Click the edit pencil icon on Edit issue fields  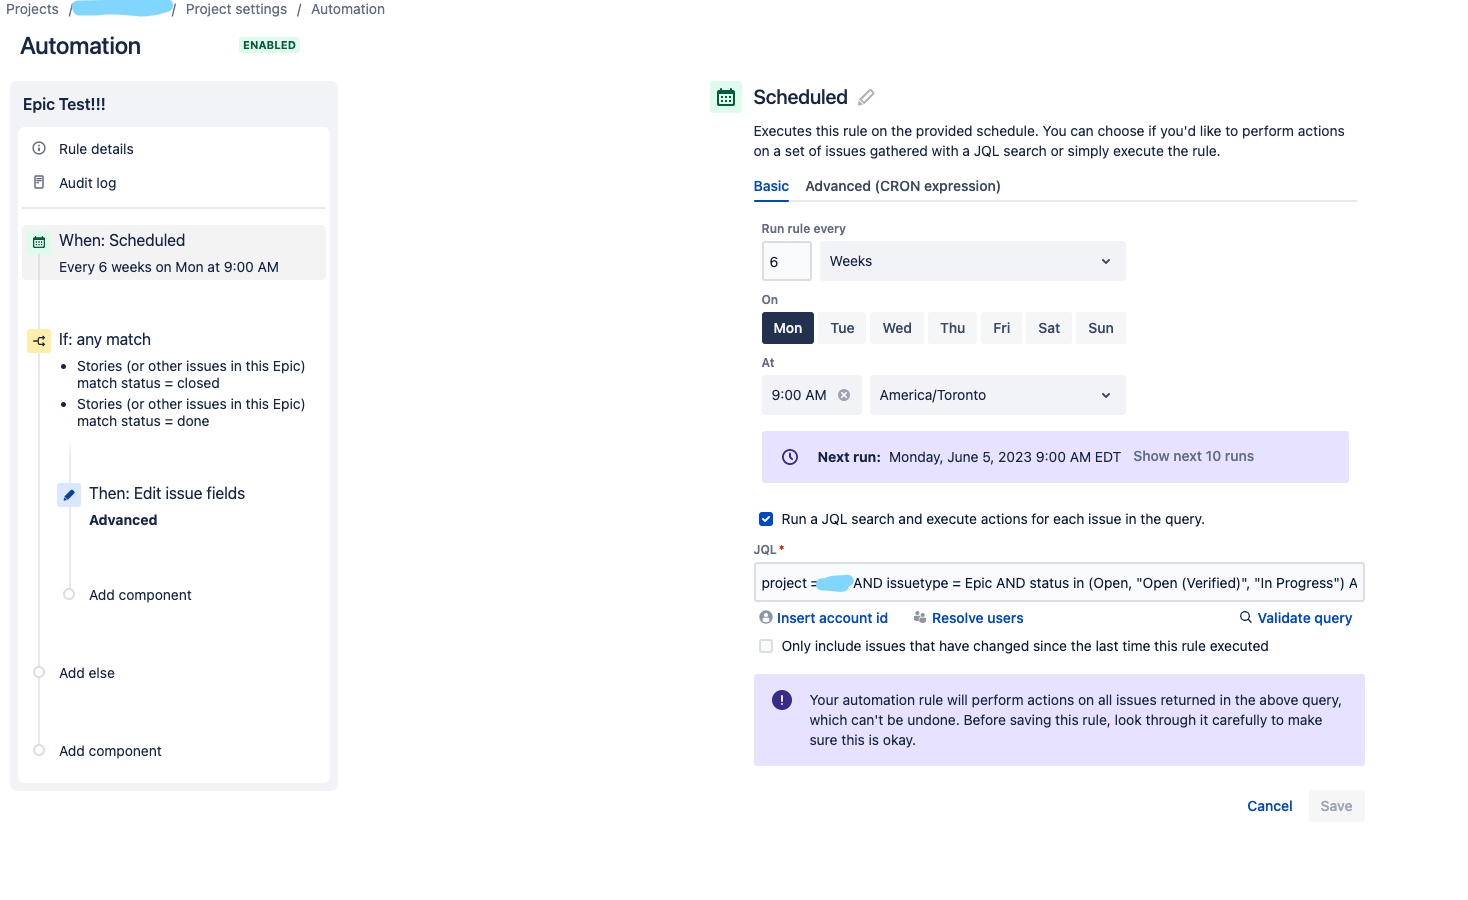[x=68, y=493]
